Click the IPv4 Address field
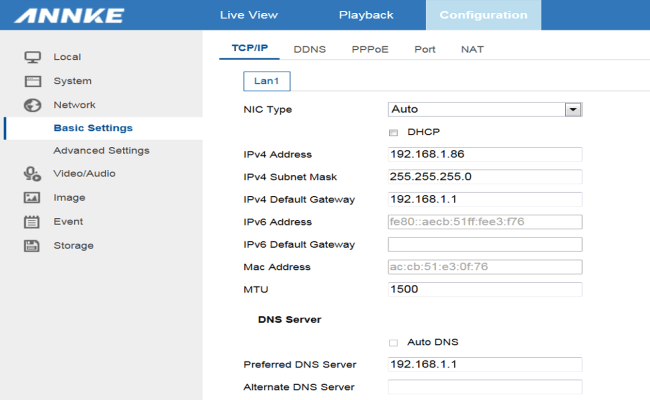This screenshot has width=650, height=400. pos(485,154)
